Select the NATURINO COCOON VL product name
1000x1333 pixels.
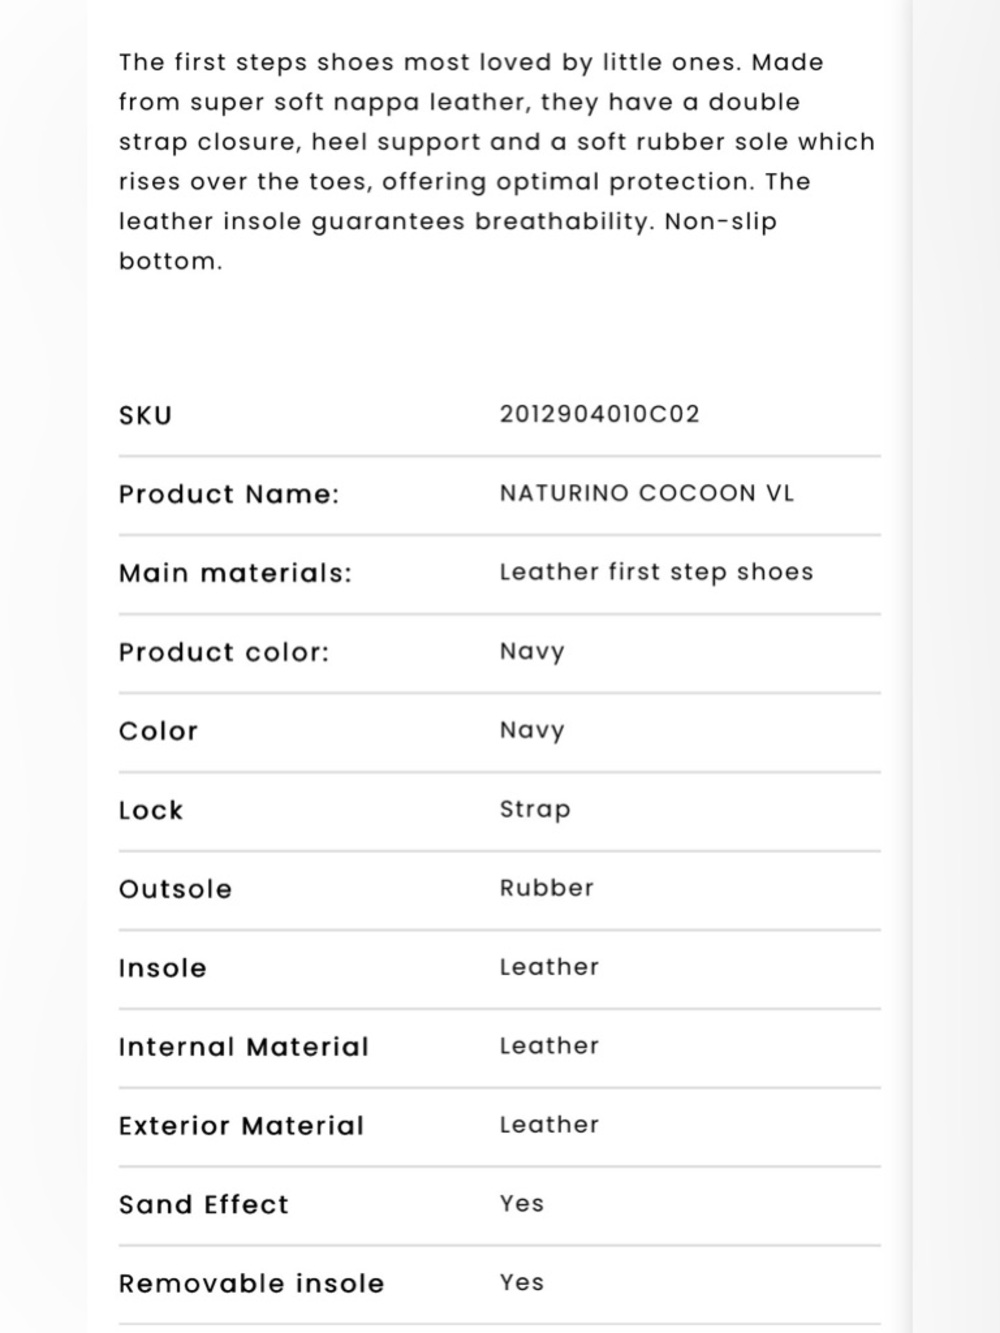pos(646,493)
